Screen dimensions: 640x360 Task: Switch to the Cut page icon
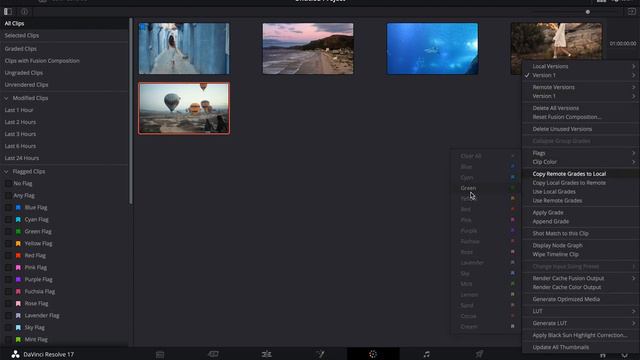coord(213,354)
